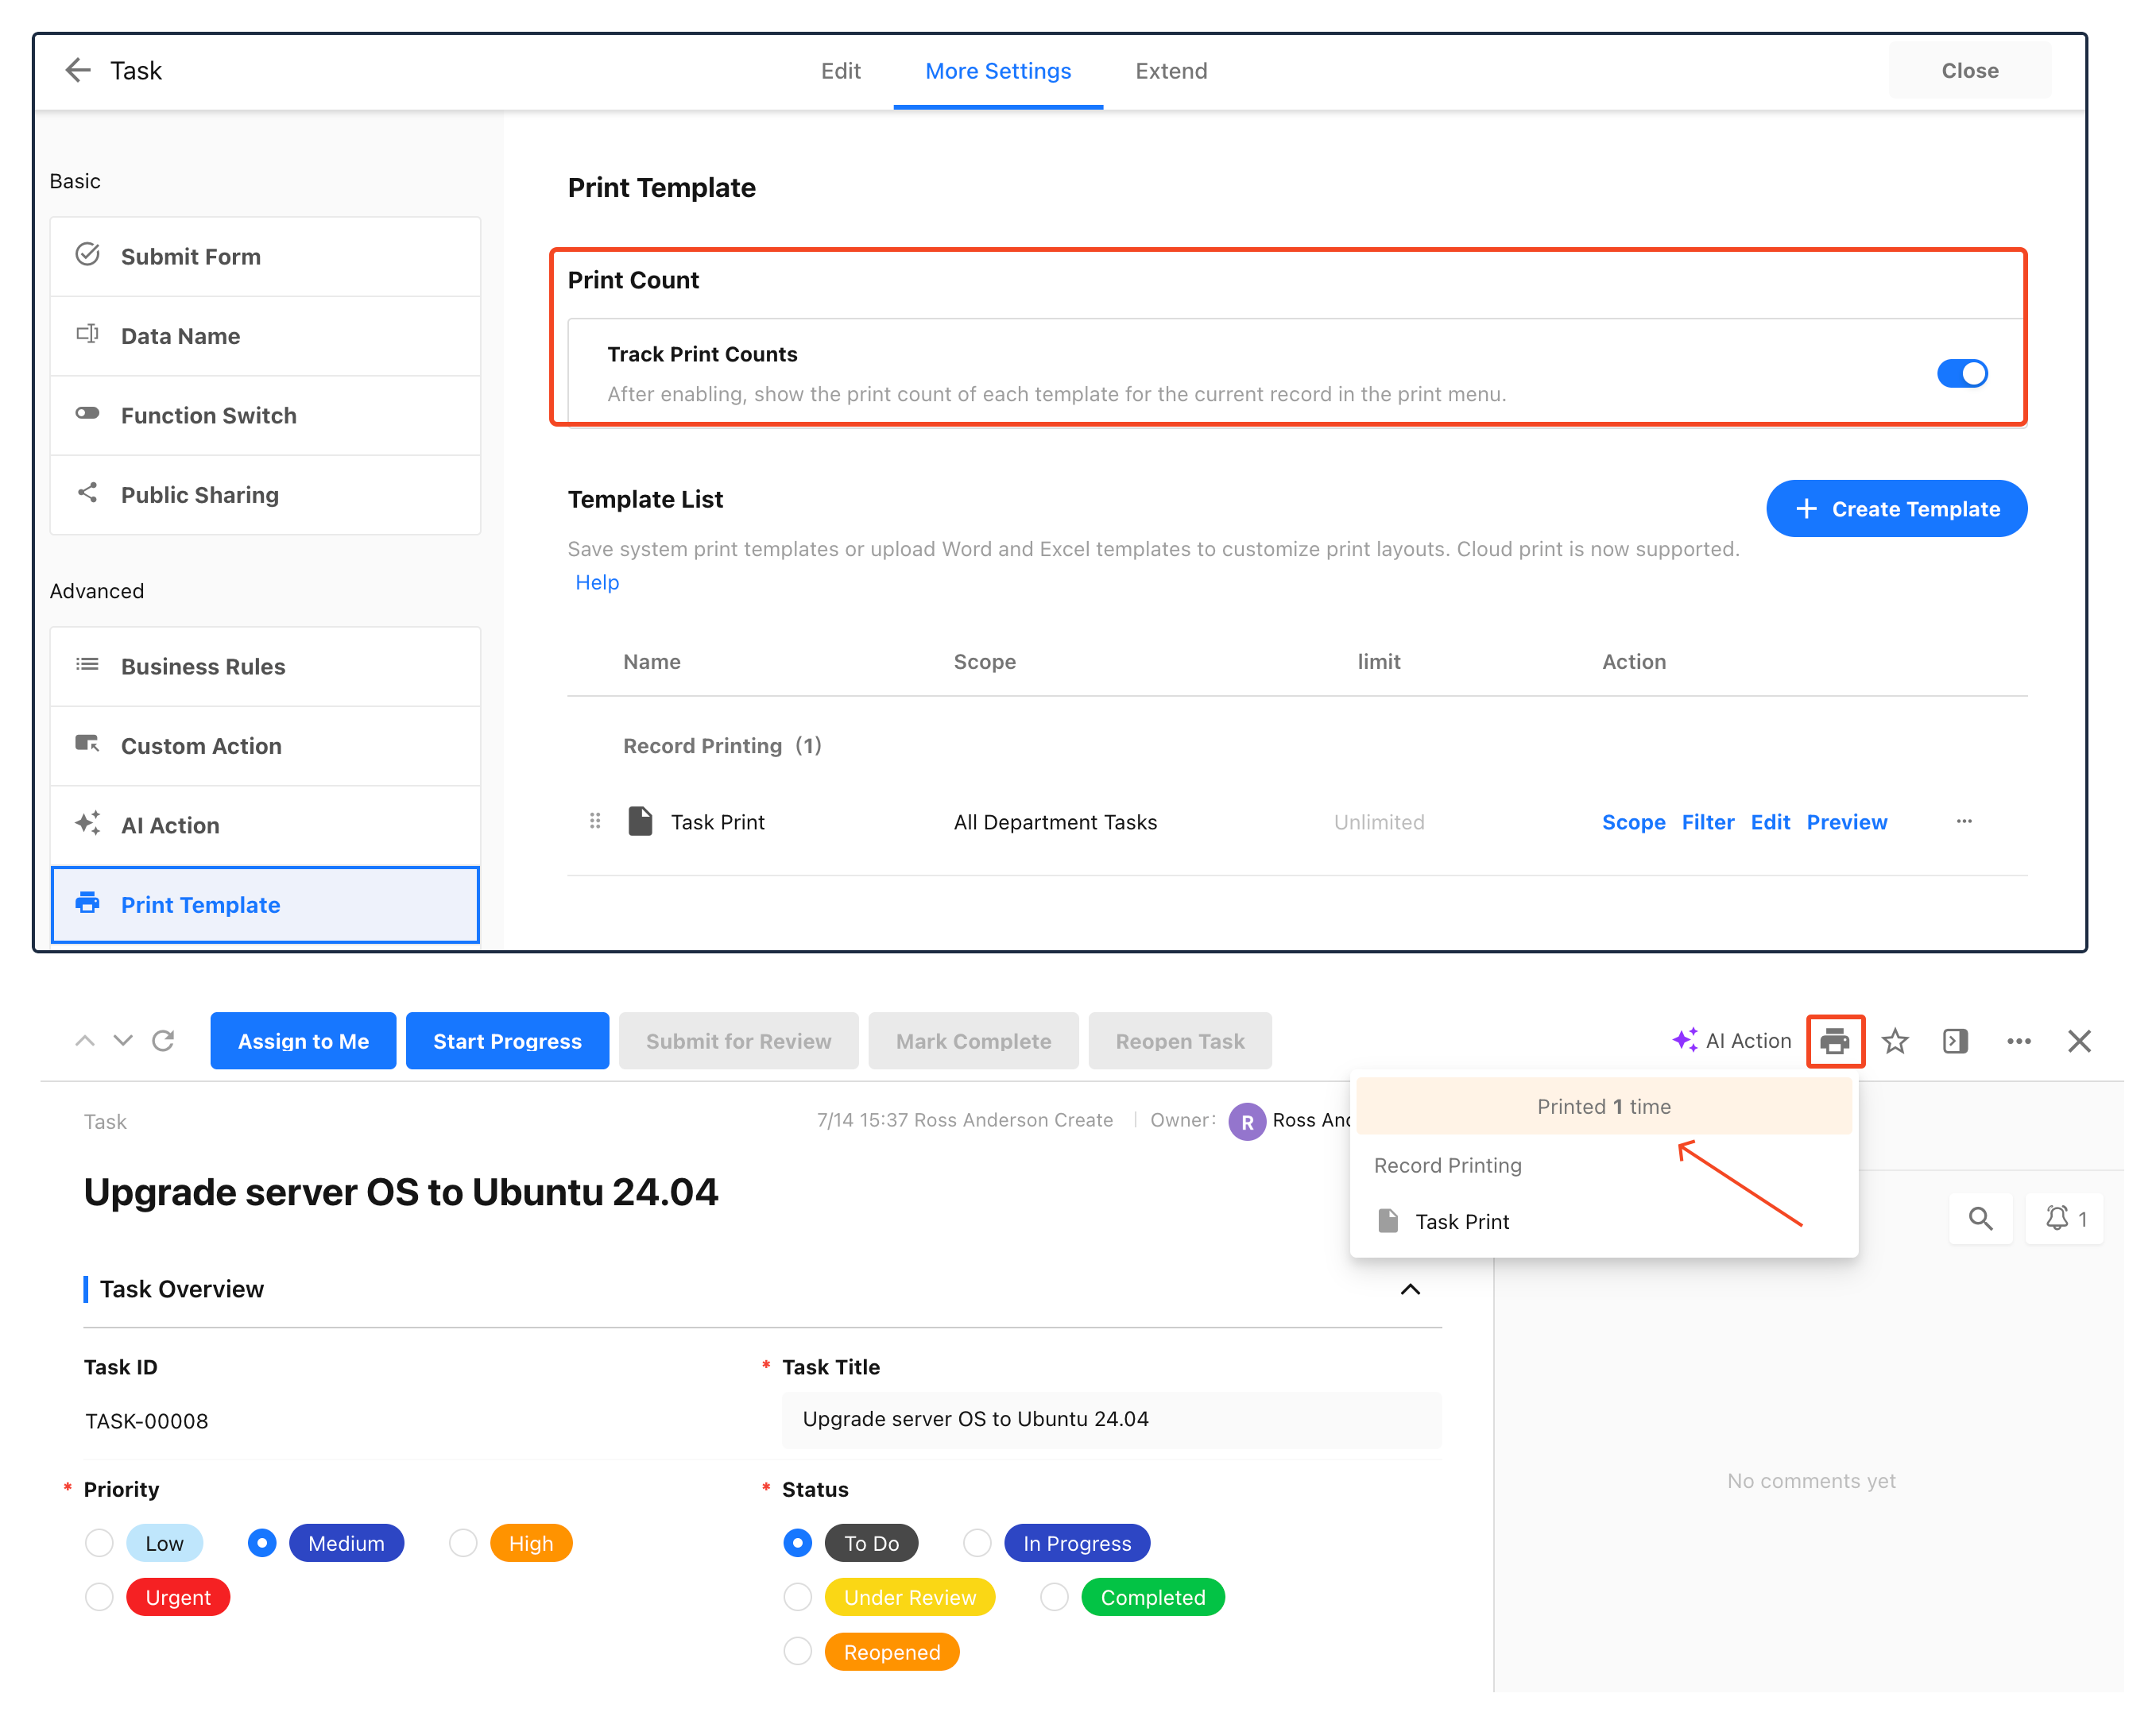Open Business Rules settings
2156x1724 pixels.
(x=265, y=666)
